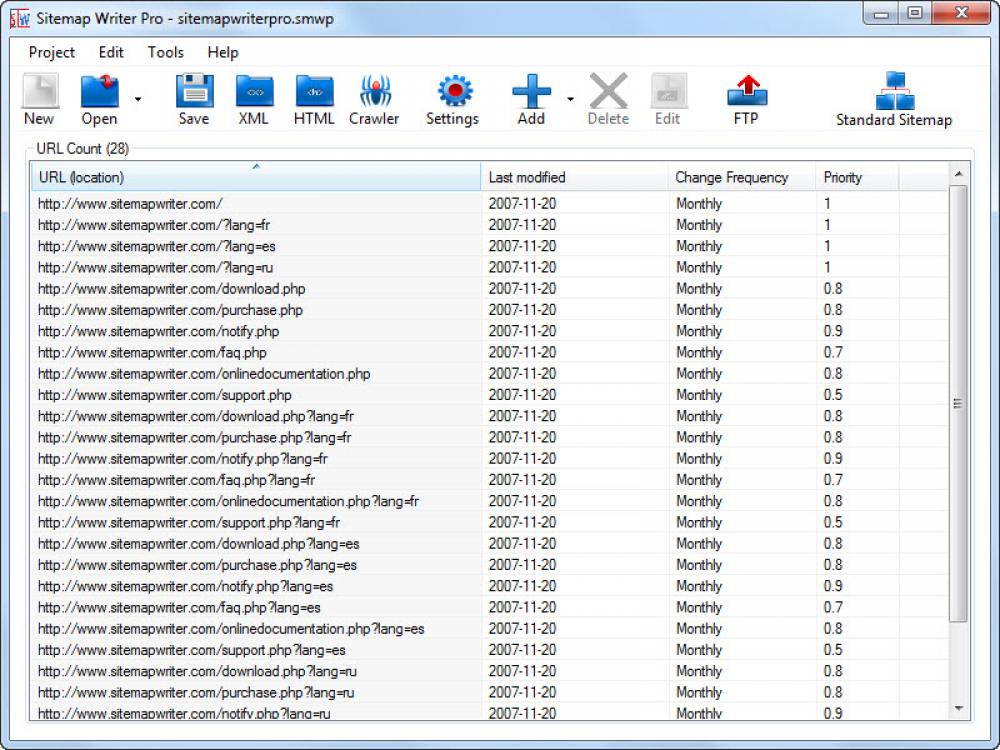1000x750 pixels.
Task: Delete the selected URL
Action: tap(608, 97)
